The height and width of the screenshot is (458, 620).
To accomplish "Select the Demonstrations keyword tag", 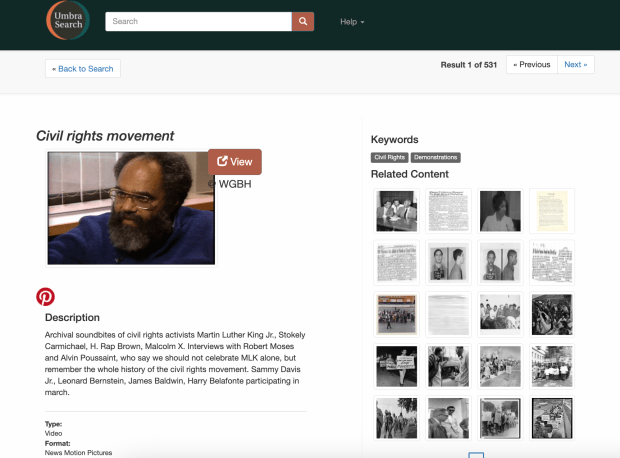I will (435, 157).
